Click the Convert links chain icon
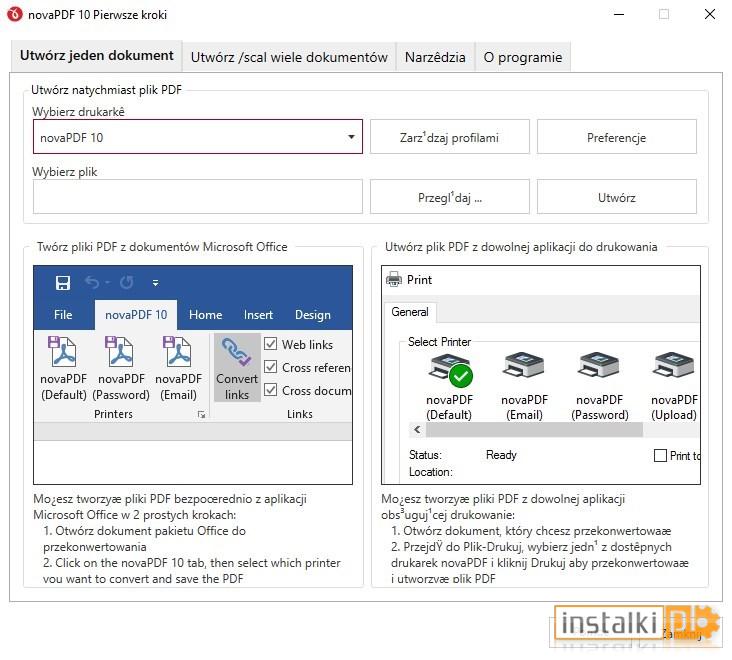The width and height of the screenshot is (732, 660). 237,351
